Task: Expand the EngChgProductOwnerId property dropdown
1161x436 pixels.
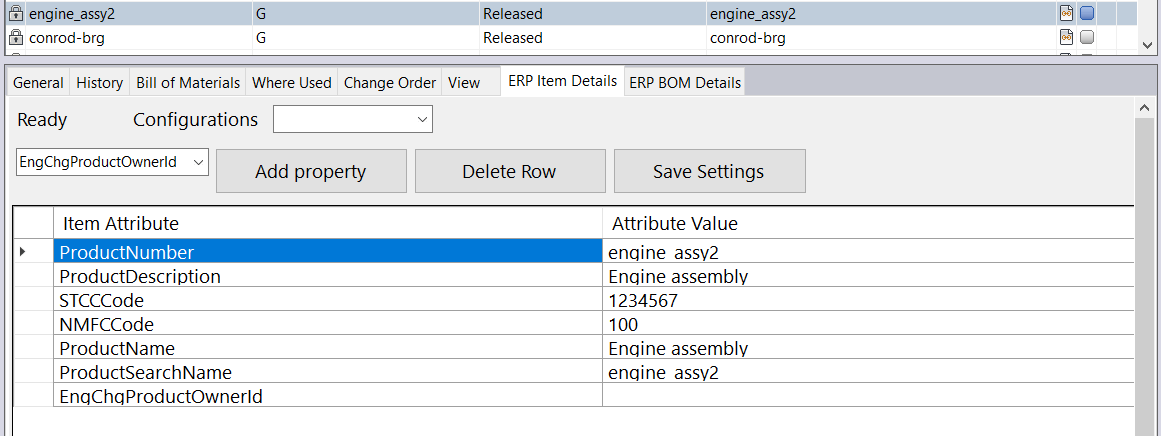Action: [197, 162]
